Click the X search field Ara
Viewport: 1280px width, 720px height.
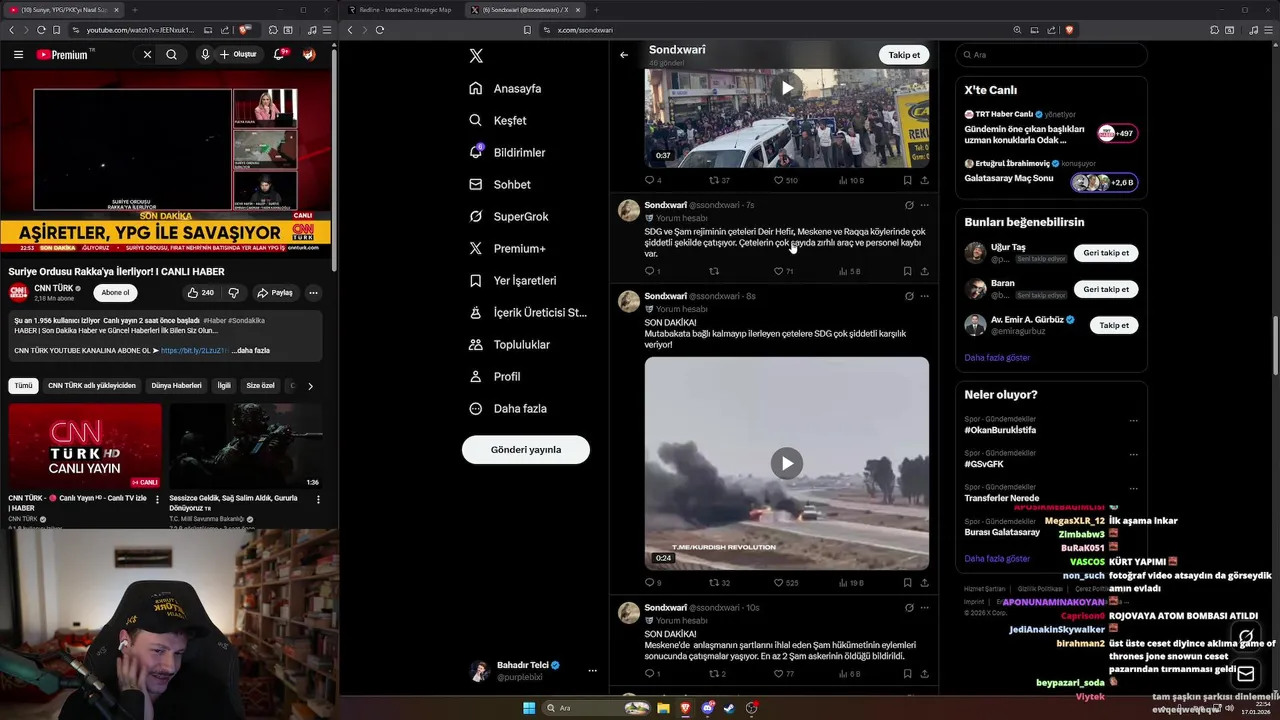pos(1051,55)
